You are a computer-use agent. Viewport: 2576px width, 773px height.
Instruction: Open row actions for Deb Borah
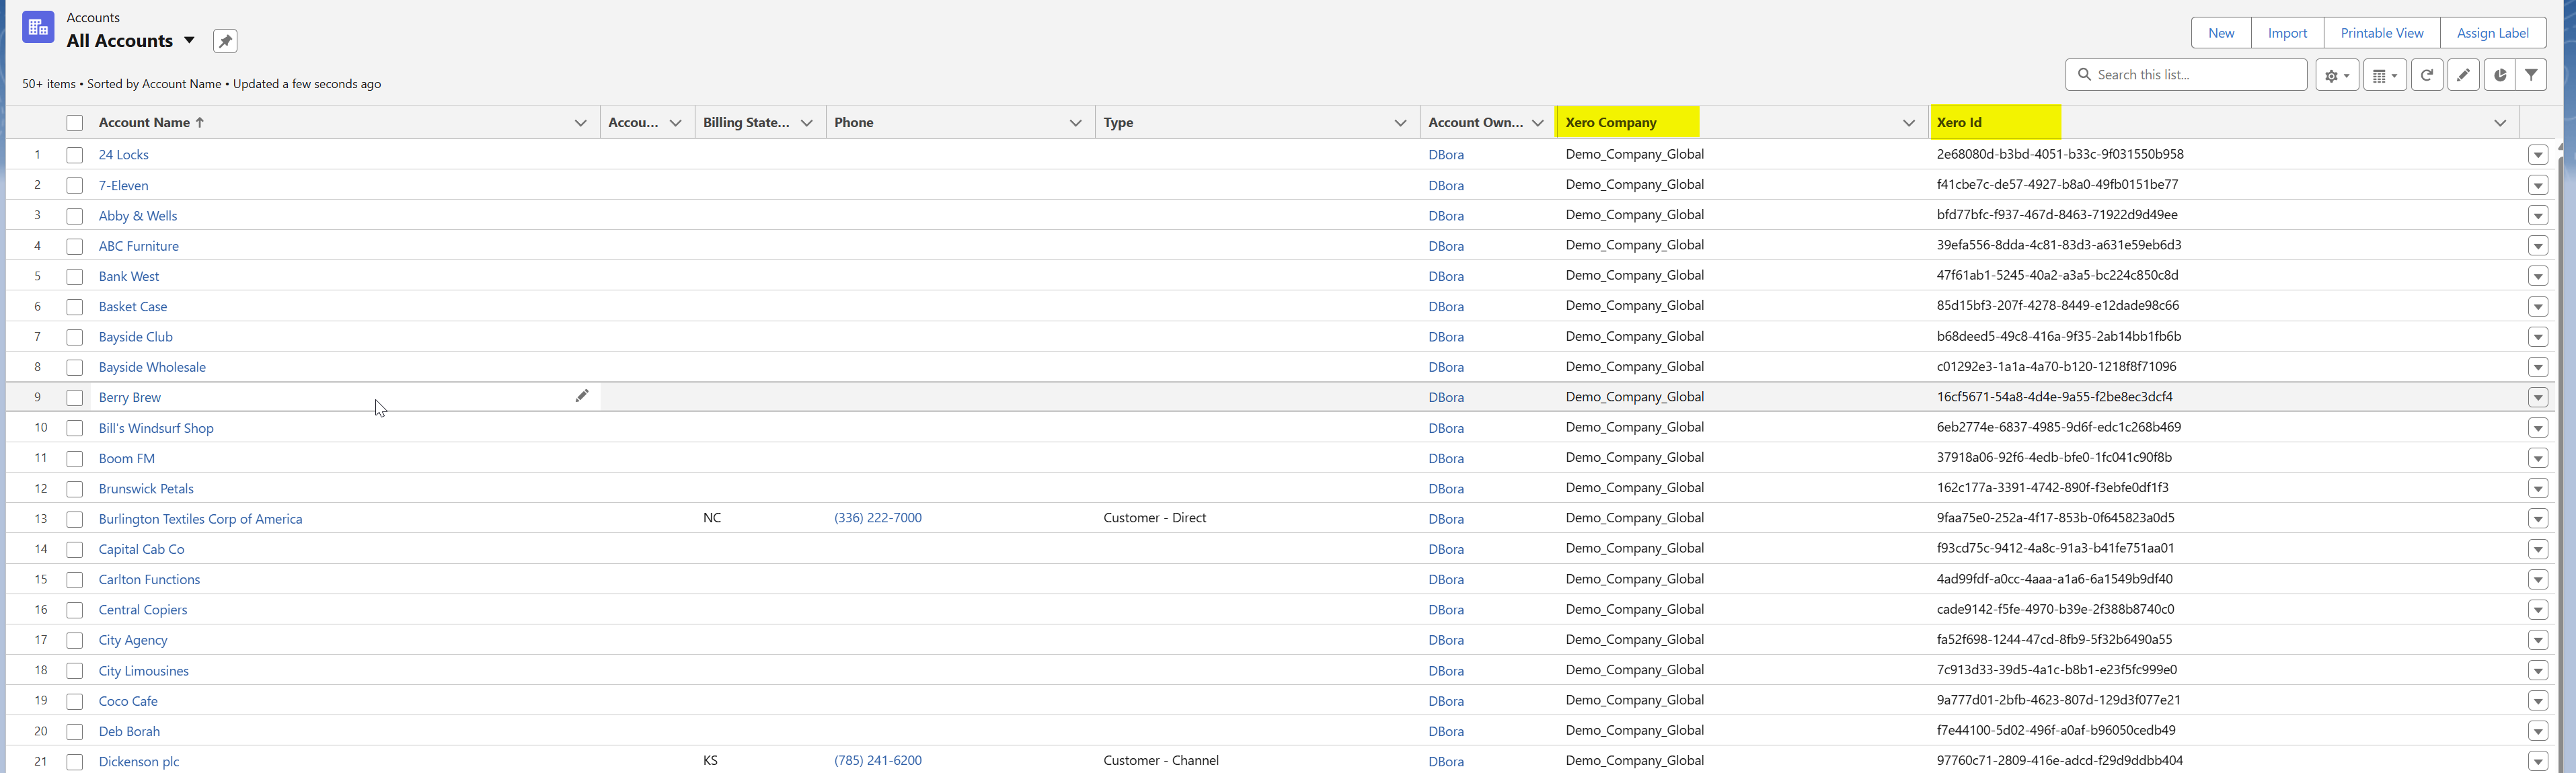tap(2538, 731)
